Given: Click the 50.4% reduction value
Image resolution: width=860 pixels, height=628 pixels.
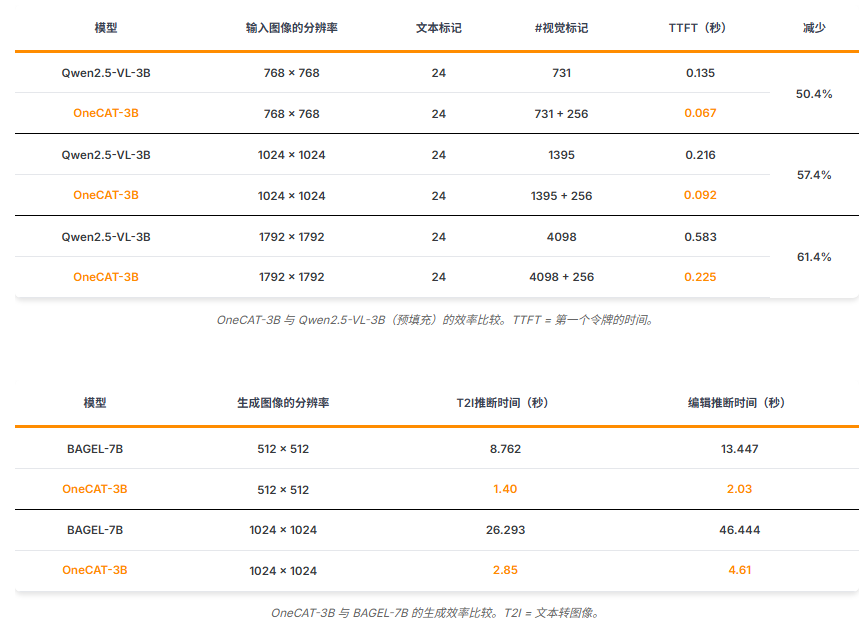Looking at the screenshot, I should tap(814, 94).
